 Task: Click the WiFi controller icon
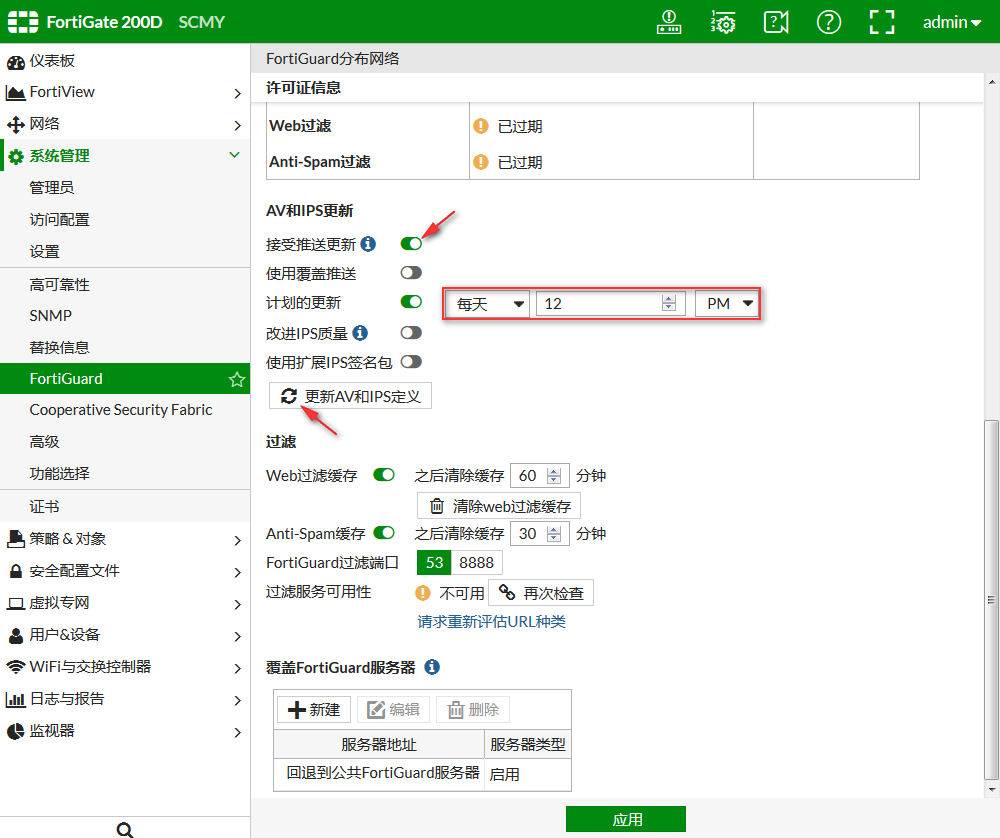point(16,667)
